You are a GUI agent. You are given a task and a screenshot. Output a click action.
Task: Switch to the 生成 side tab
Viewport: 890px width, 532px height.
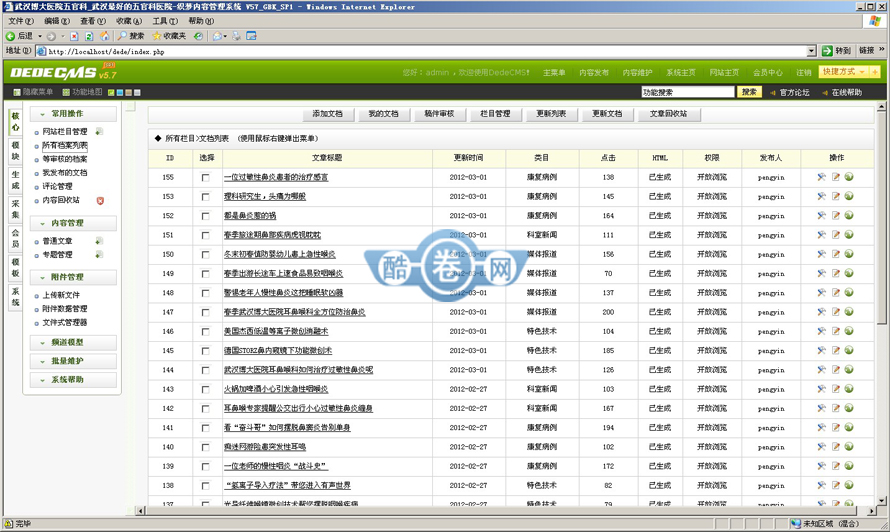tap(15, 180)
